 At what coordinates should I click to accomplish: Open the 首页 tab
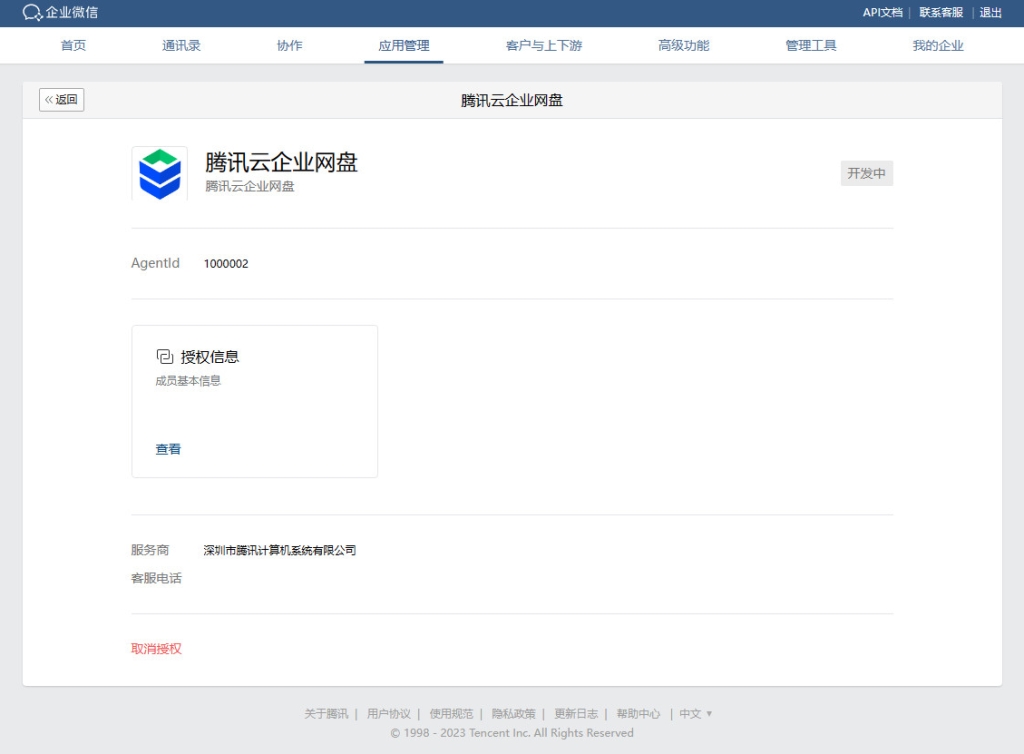pos(73,46)
